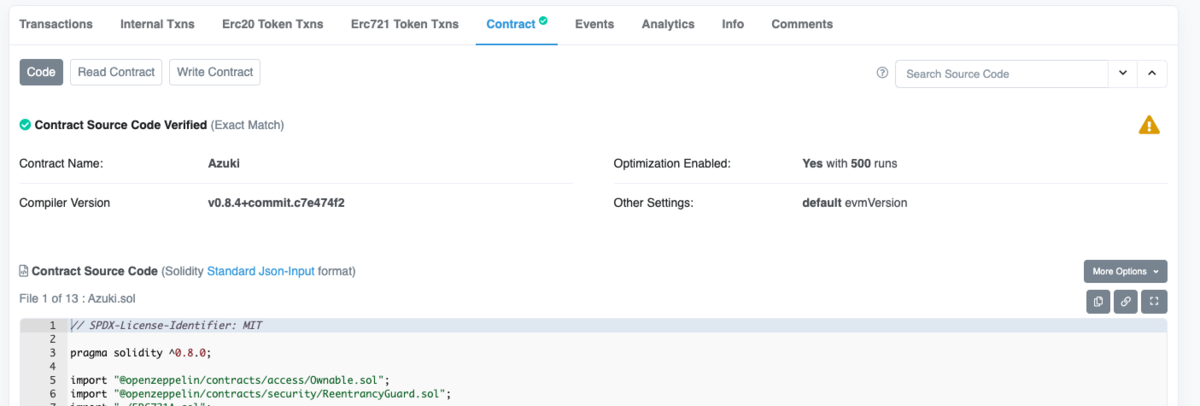Open the Transactions tab
1200x406 pixels.
point(56,24)
